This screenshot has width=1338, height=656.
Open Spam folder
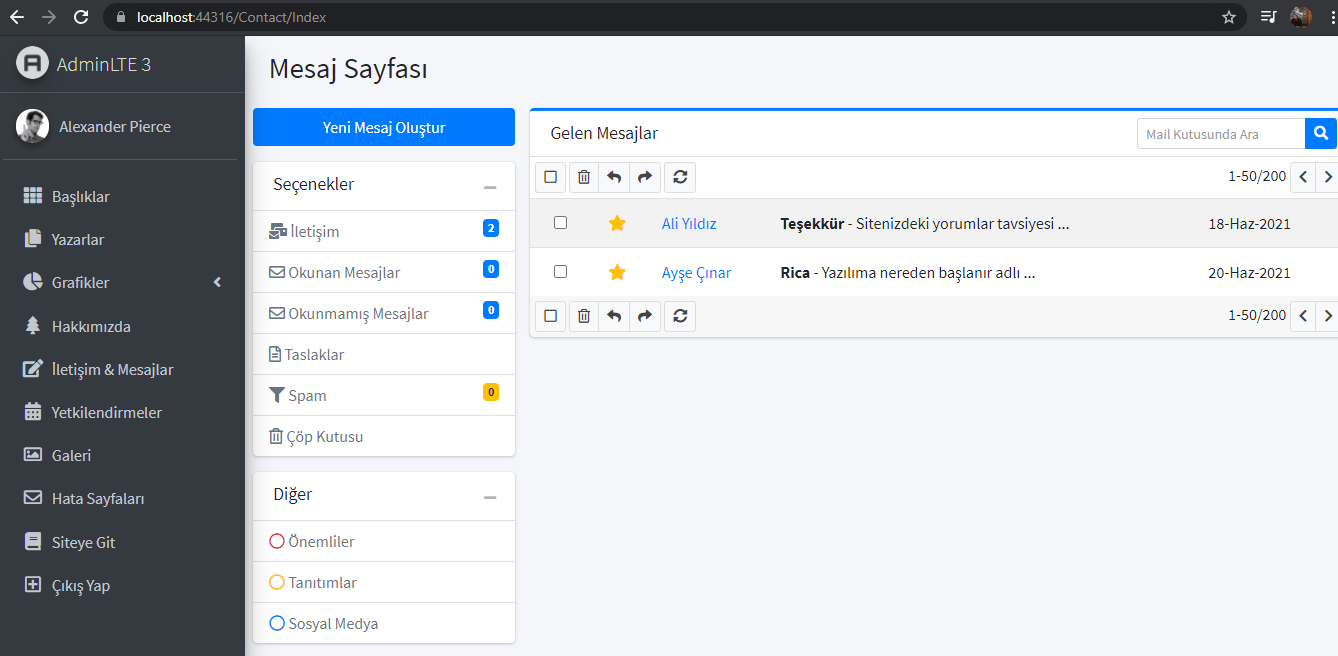click(x=384, y=395)
